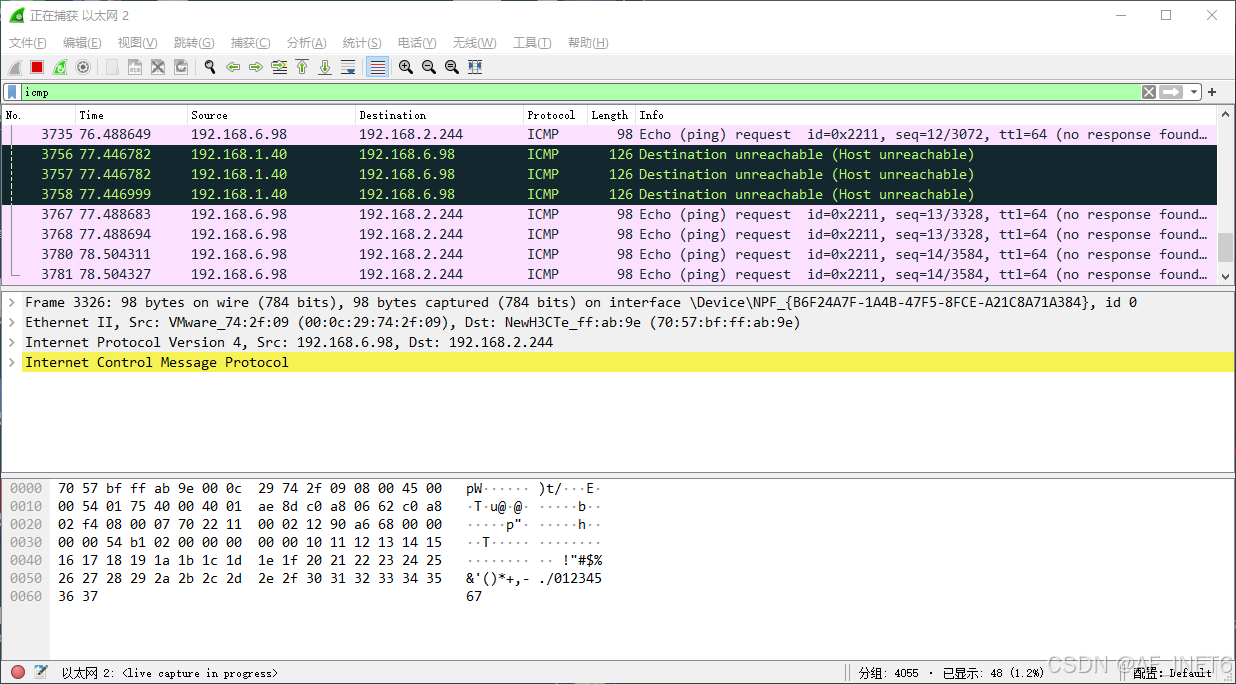Open capture options gear icon
Image resolution: width=1236 pixels, height=684 pixels.
point(83,67)
